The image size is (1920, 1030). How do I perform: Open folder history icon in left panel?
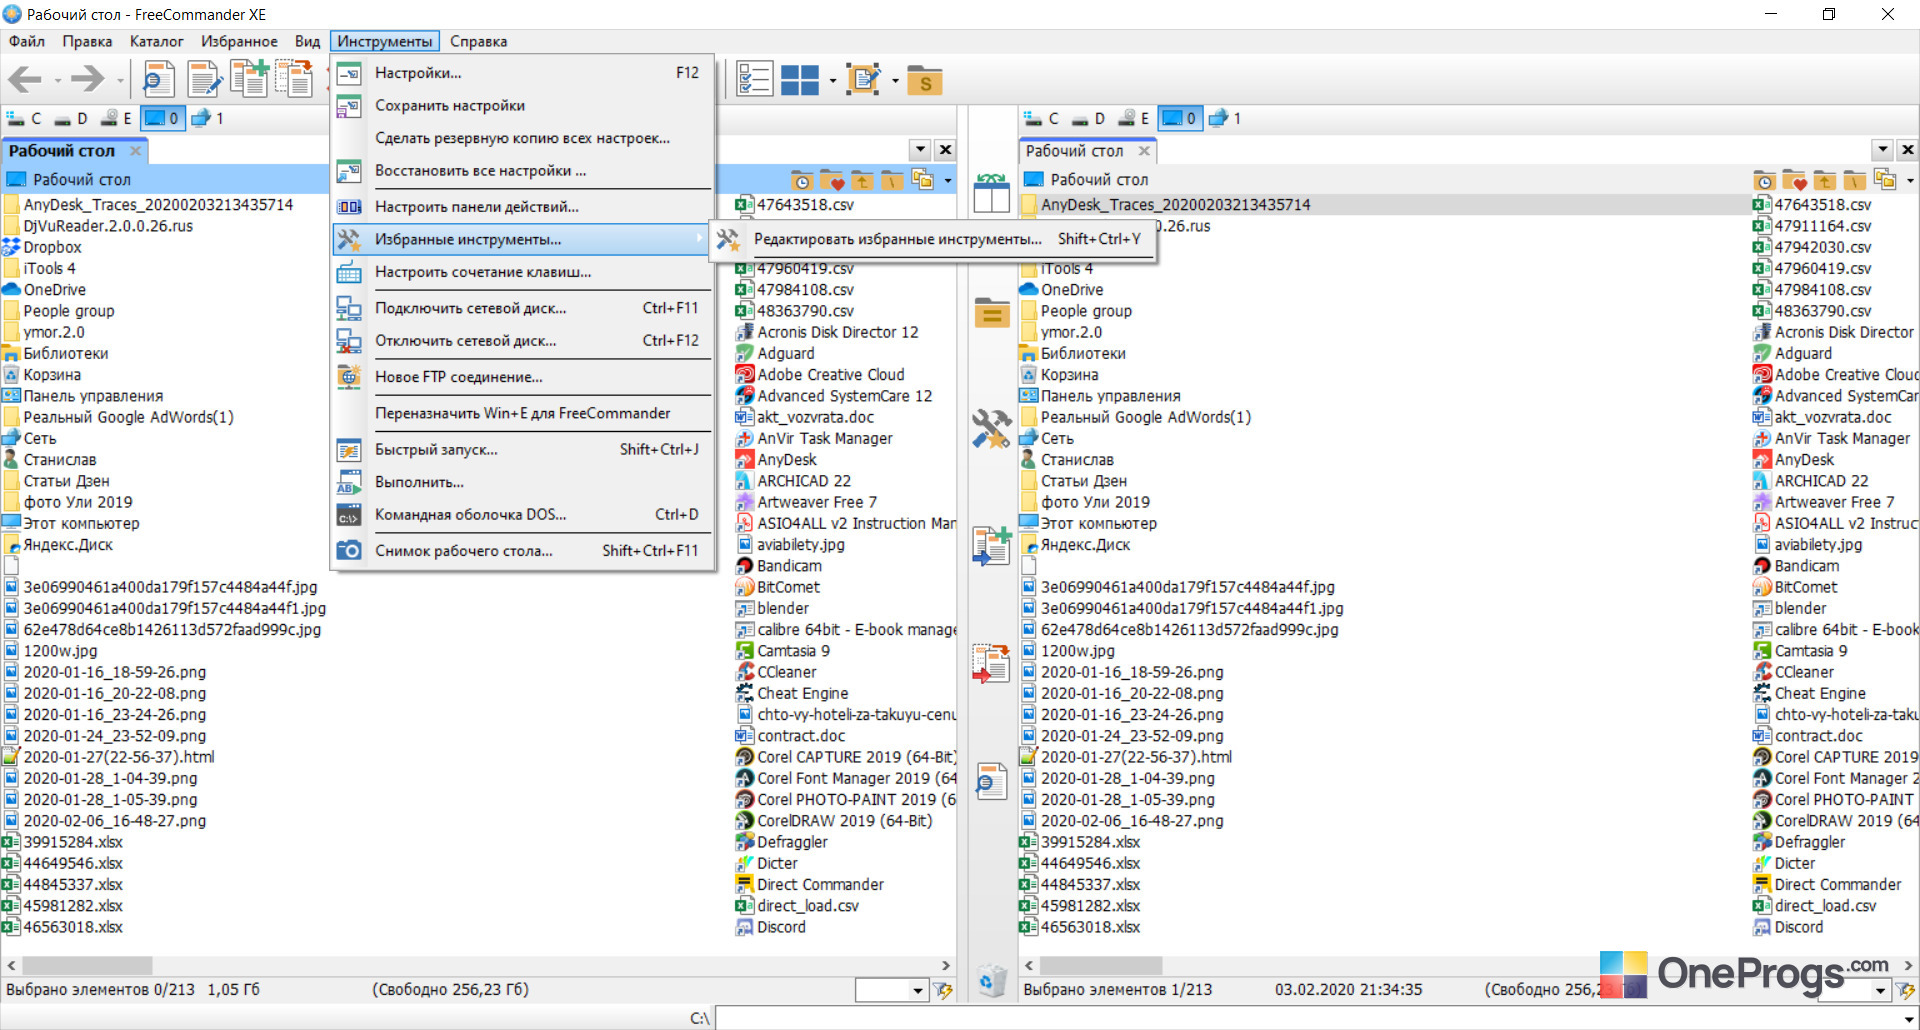801,180
